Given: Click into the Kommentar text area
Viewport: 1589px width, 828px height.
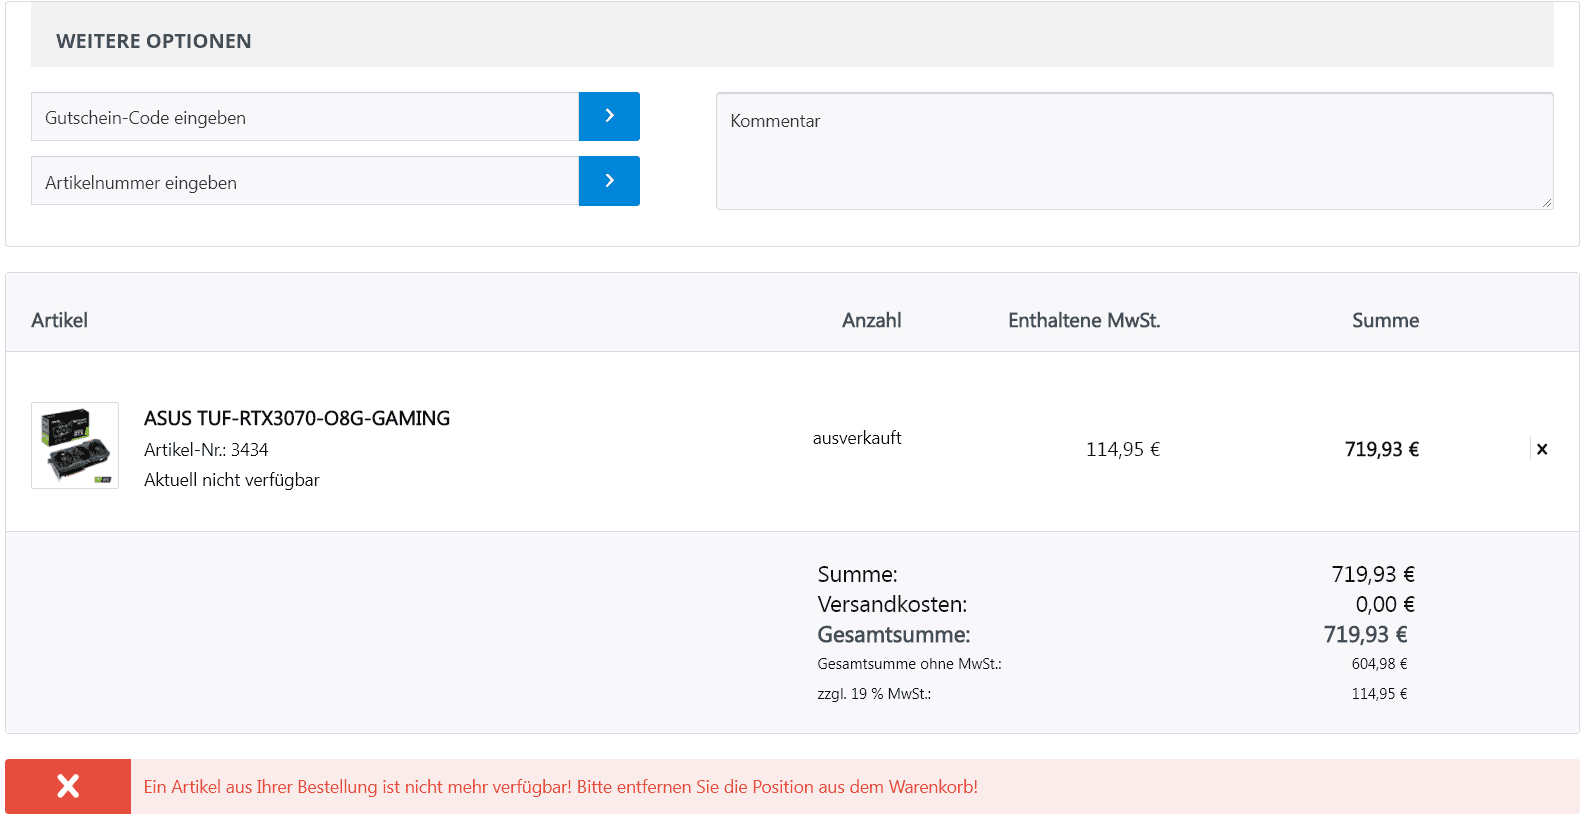Looking at the screenshot, I should click(x=1134, y=151).
